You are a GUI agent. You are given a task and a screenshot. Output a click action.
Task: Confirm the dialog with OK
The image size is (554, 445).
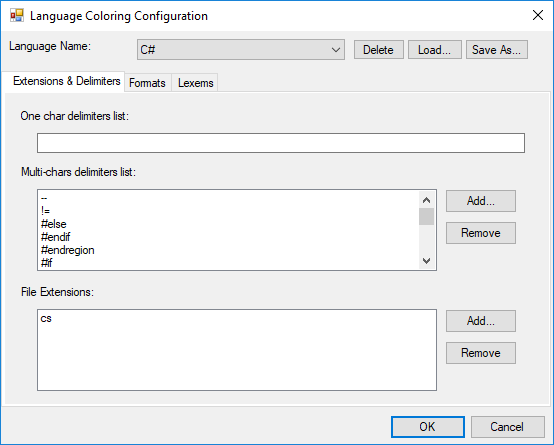click(x=428, y=427)
